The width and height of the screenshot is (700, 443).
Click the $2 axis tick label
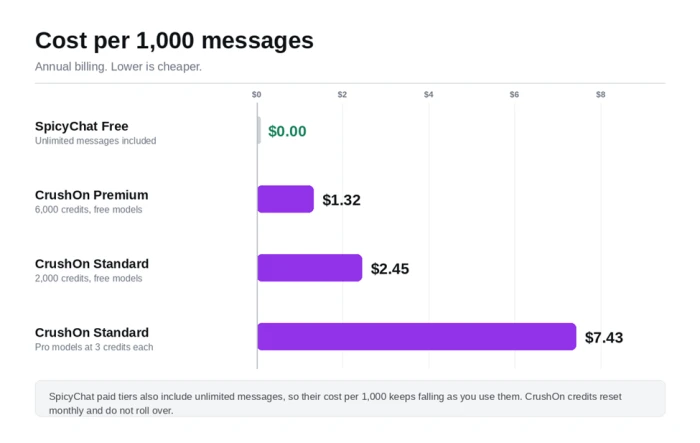coord(342,94)
